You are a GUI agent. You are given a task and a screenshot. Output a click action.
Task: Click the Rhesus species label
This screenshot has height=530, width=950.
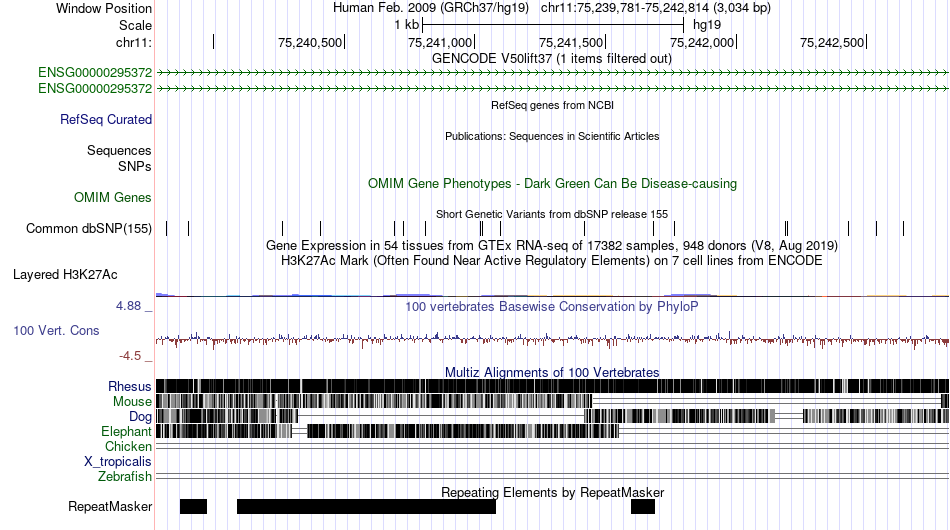[x=130, y=386]
